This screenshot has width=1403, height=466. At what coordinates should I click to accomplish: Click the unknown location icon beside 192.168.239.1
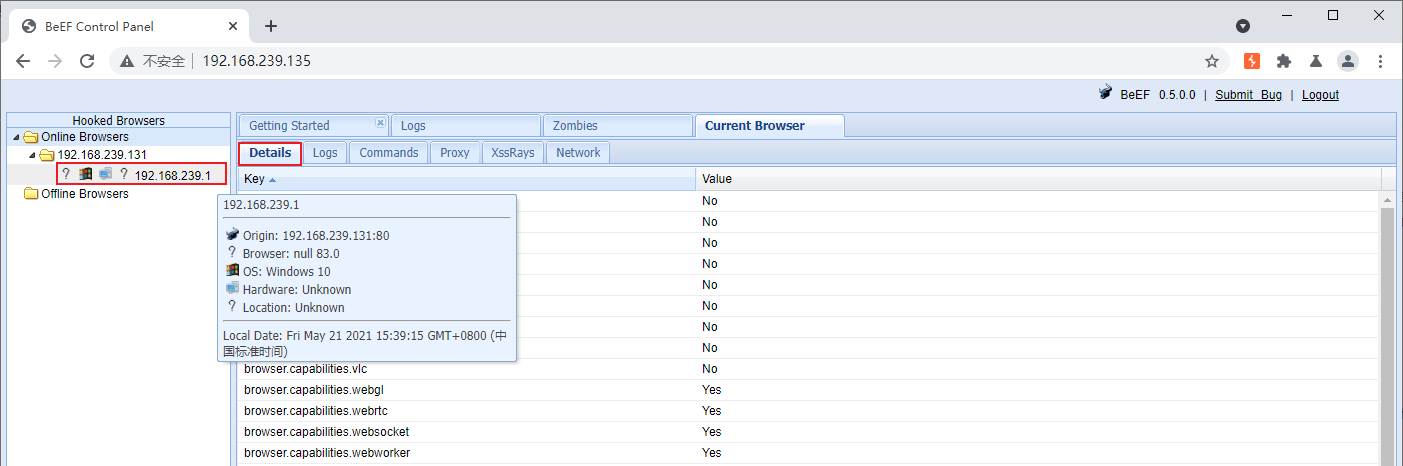click(x=124, y=174)
